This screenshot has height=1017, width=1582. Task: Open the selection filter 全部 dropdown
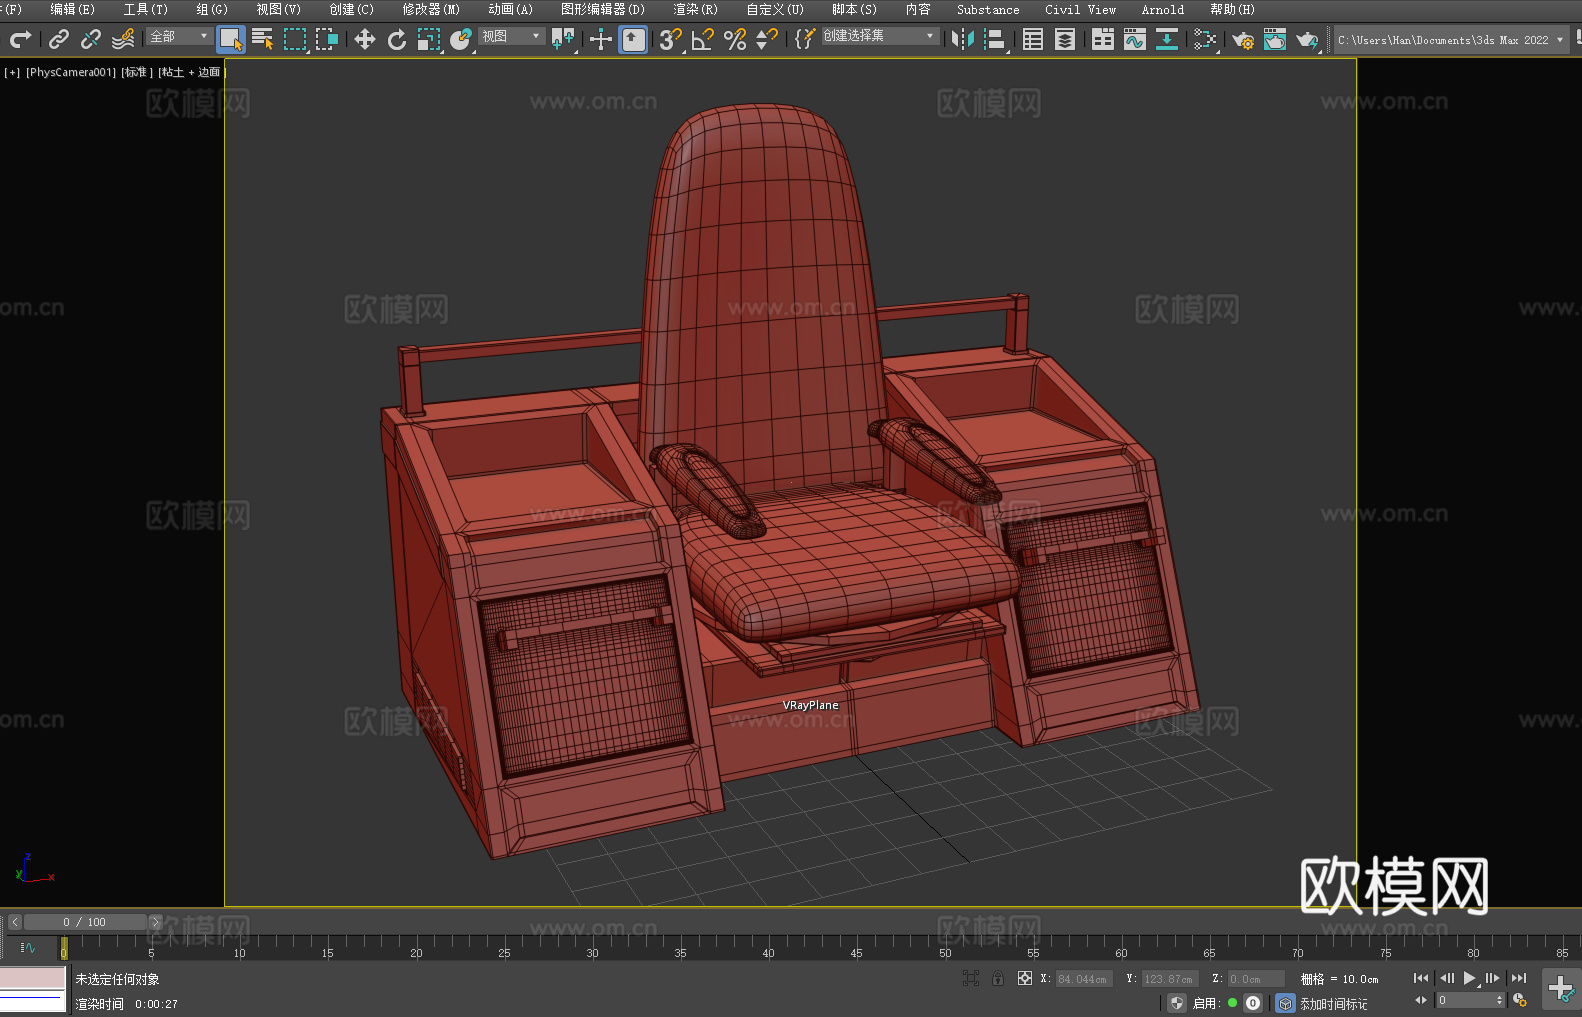(x=179, y=36)
